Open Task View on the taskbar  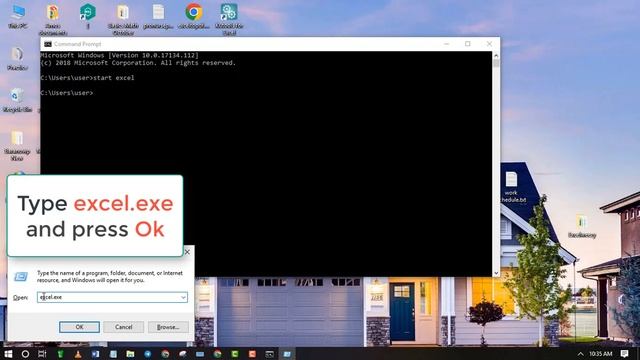click(42, 354)
